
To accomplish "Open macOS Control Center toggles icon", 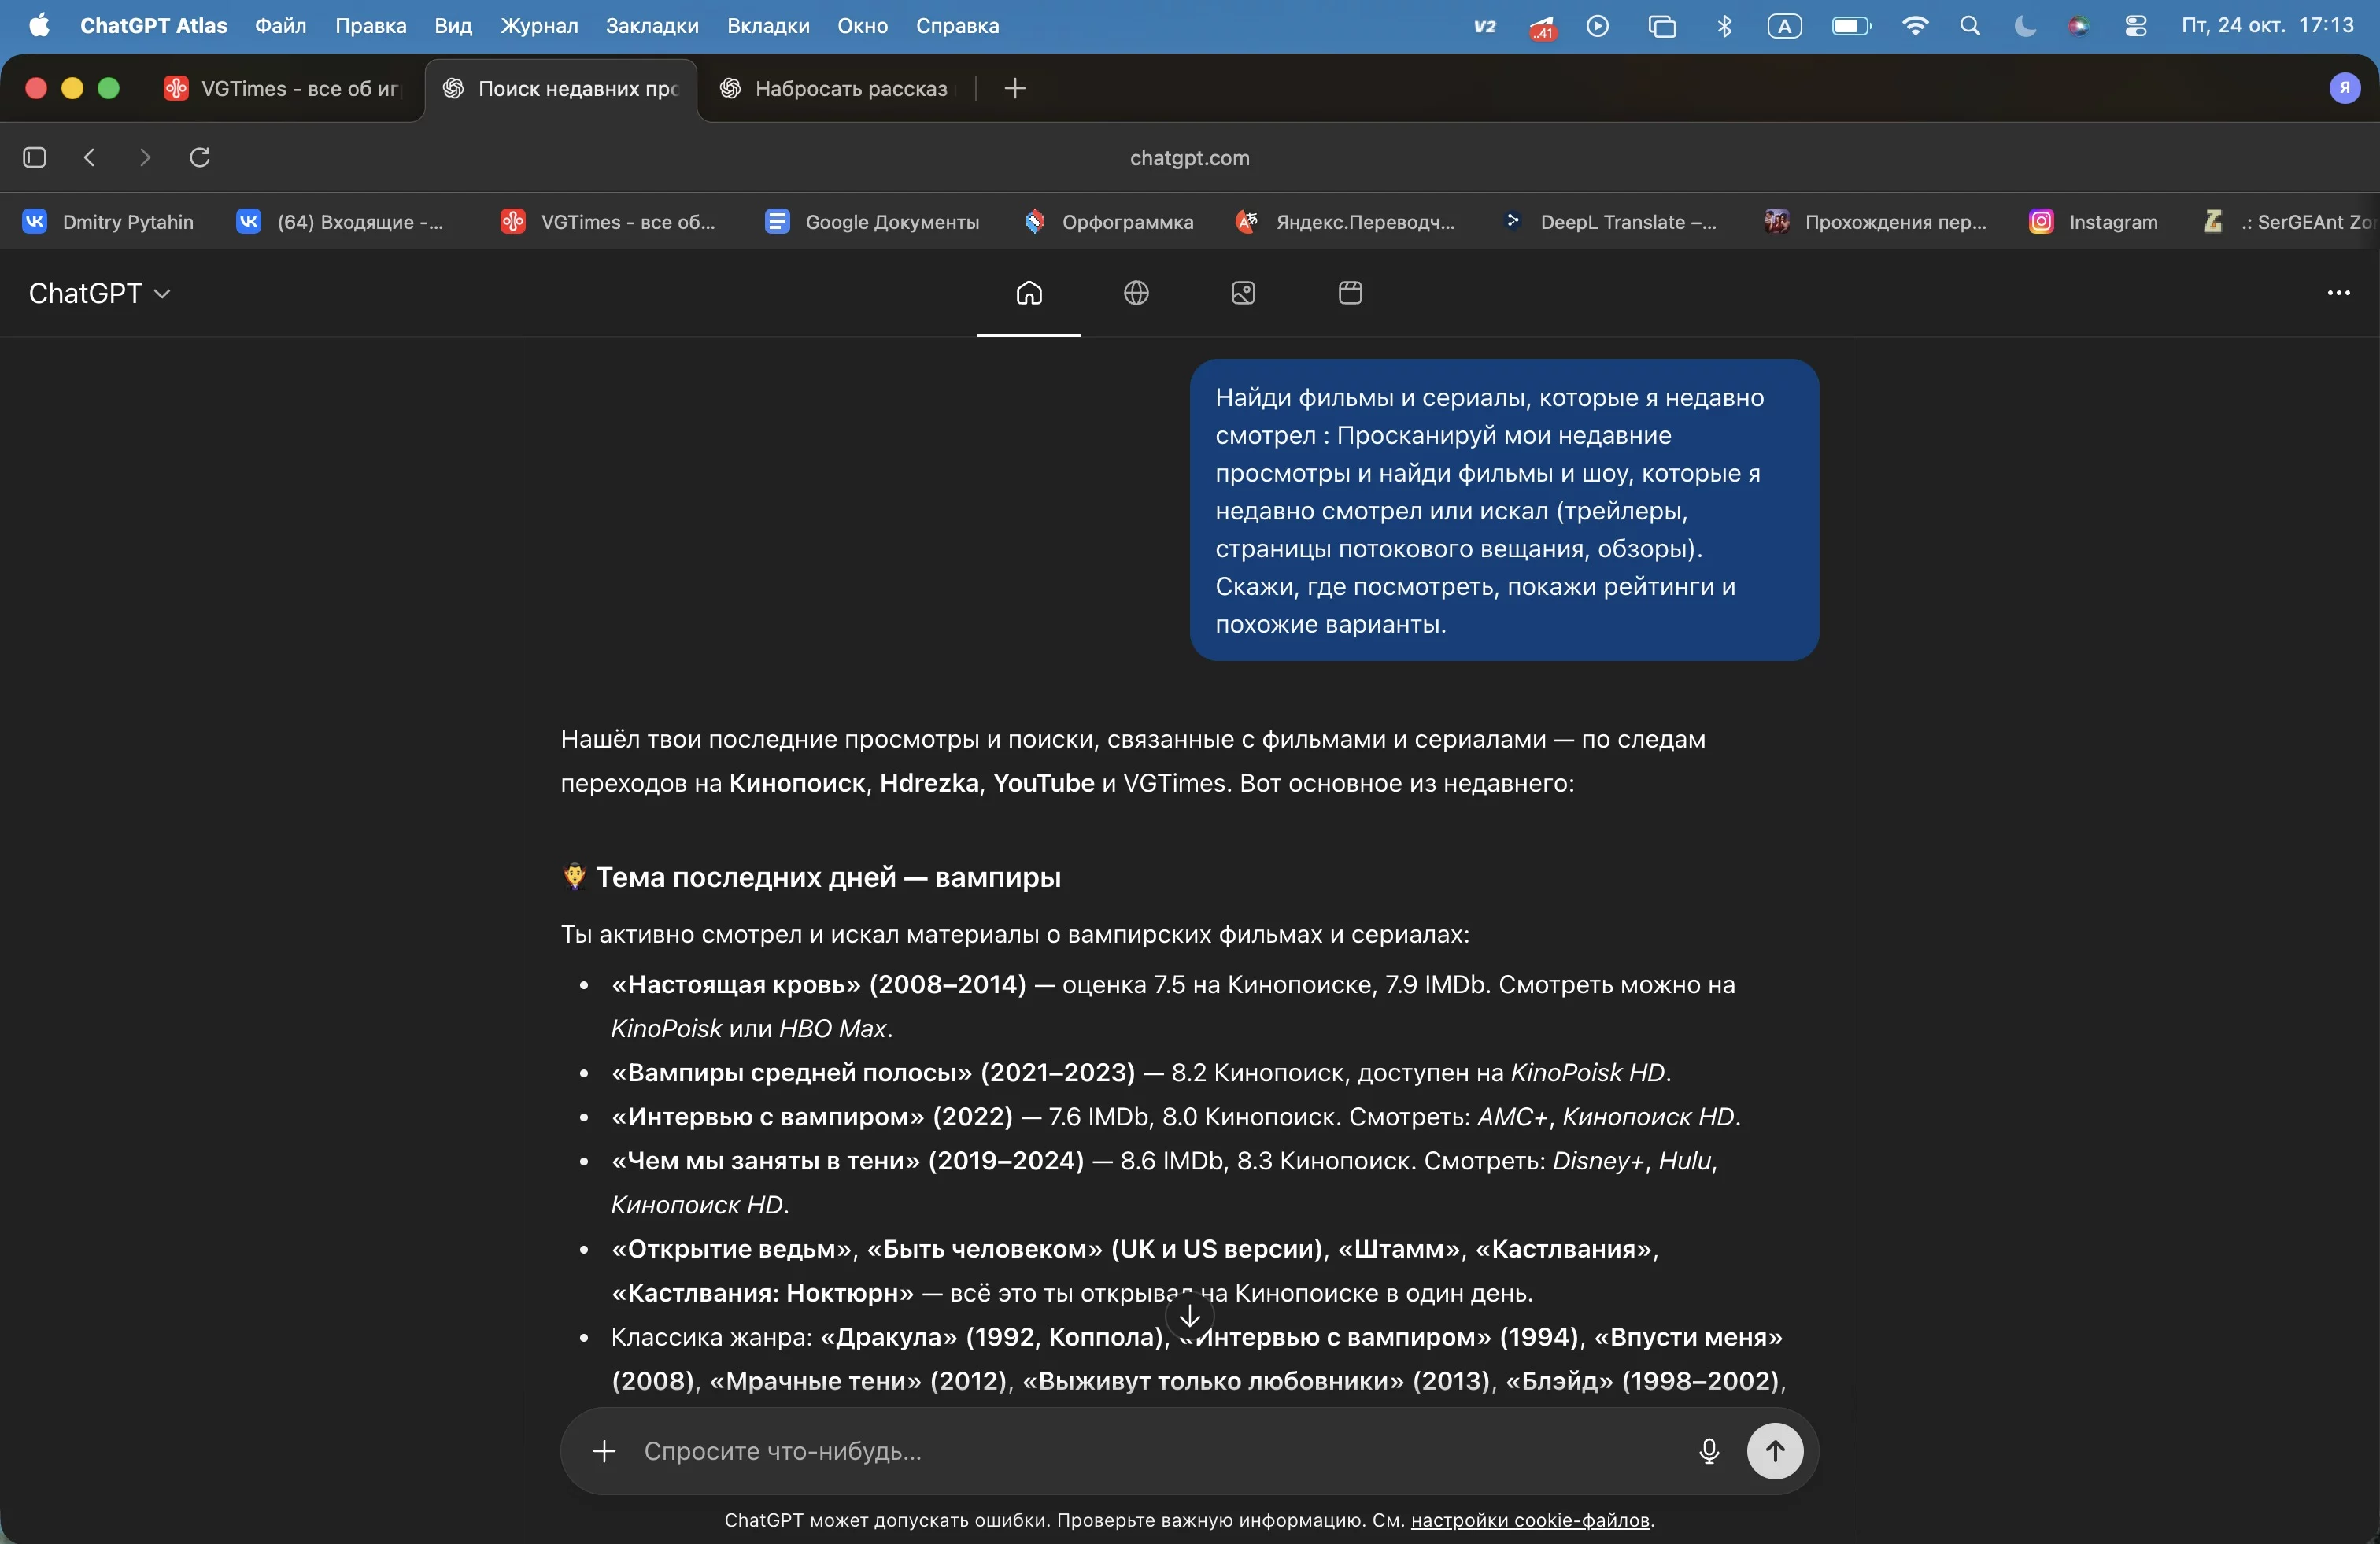I will (x=2135, y=26).
